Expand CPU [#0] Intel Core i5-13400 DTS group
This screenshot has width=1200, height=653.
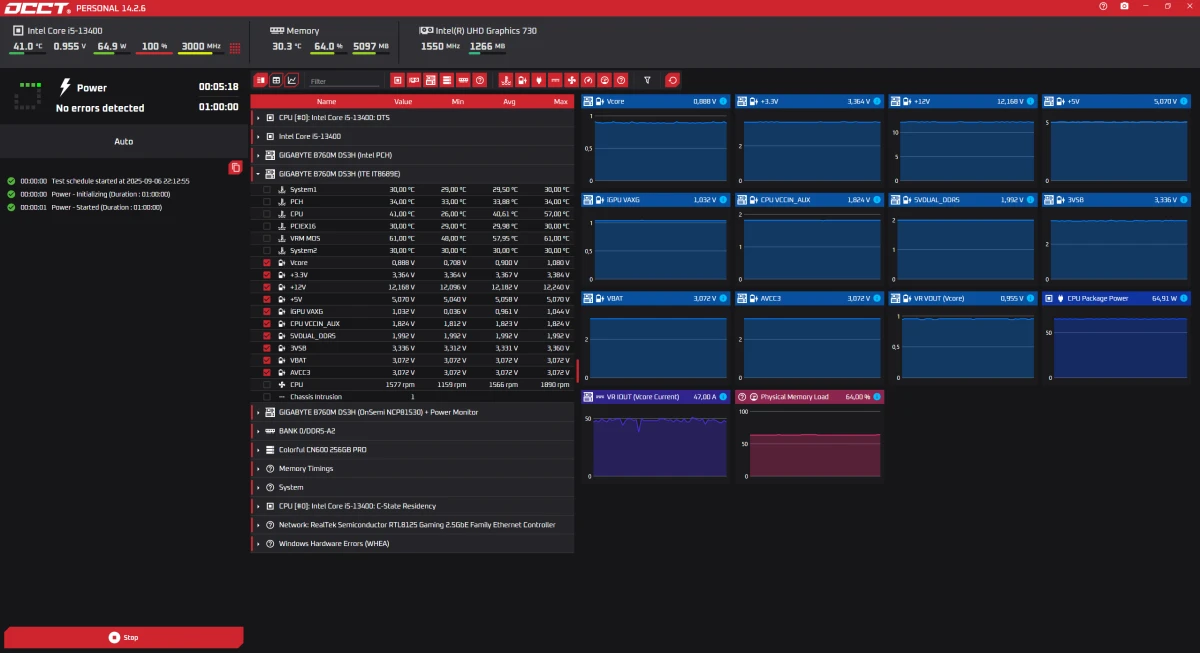point(258,118)
